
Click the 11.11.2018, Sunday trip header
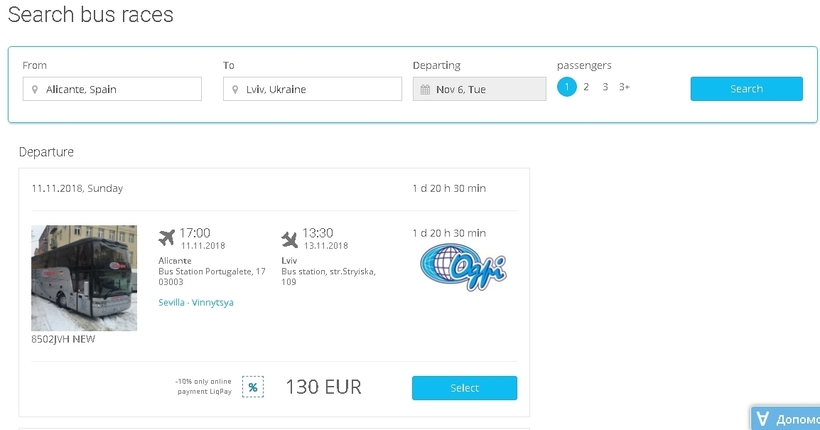pyautogui.click(x=77, y=188)
